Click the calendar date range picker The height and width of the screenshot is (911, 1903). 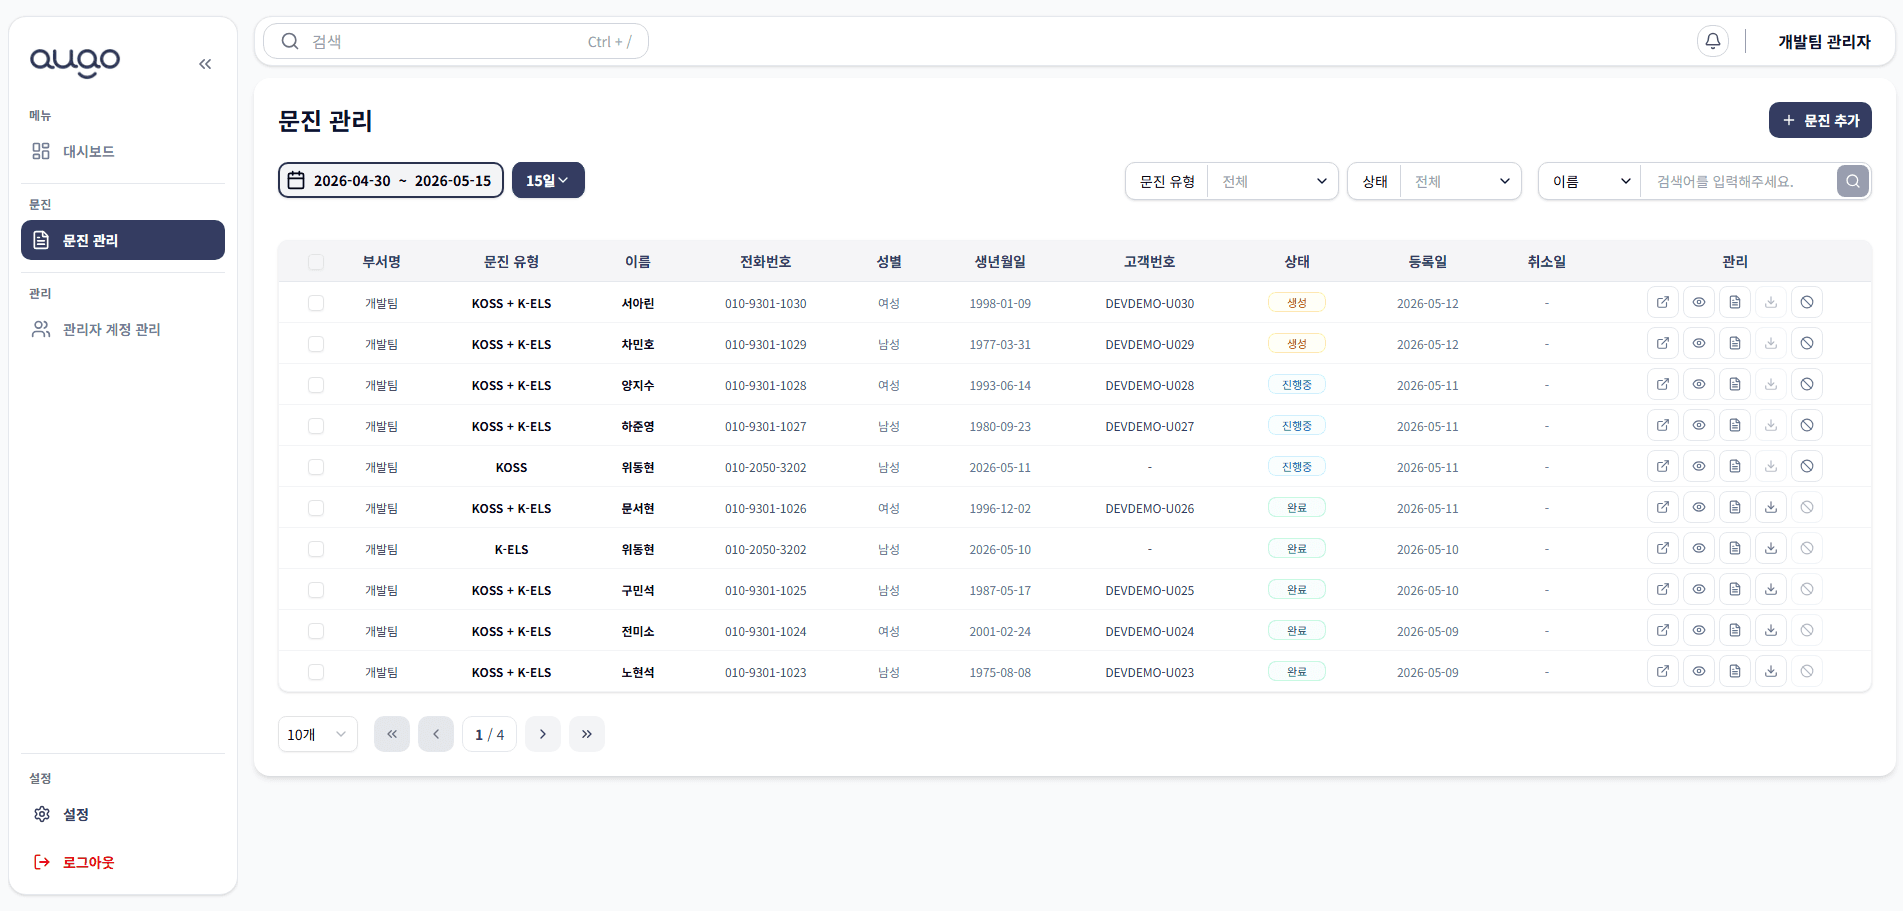point(391,180)
